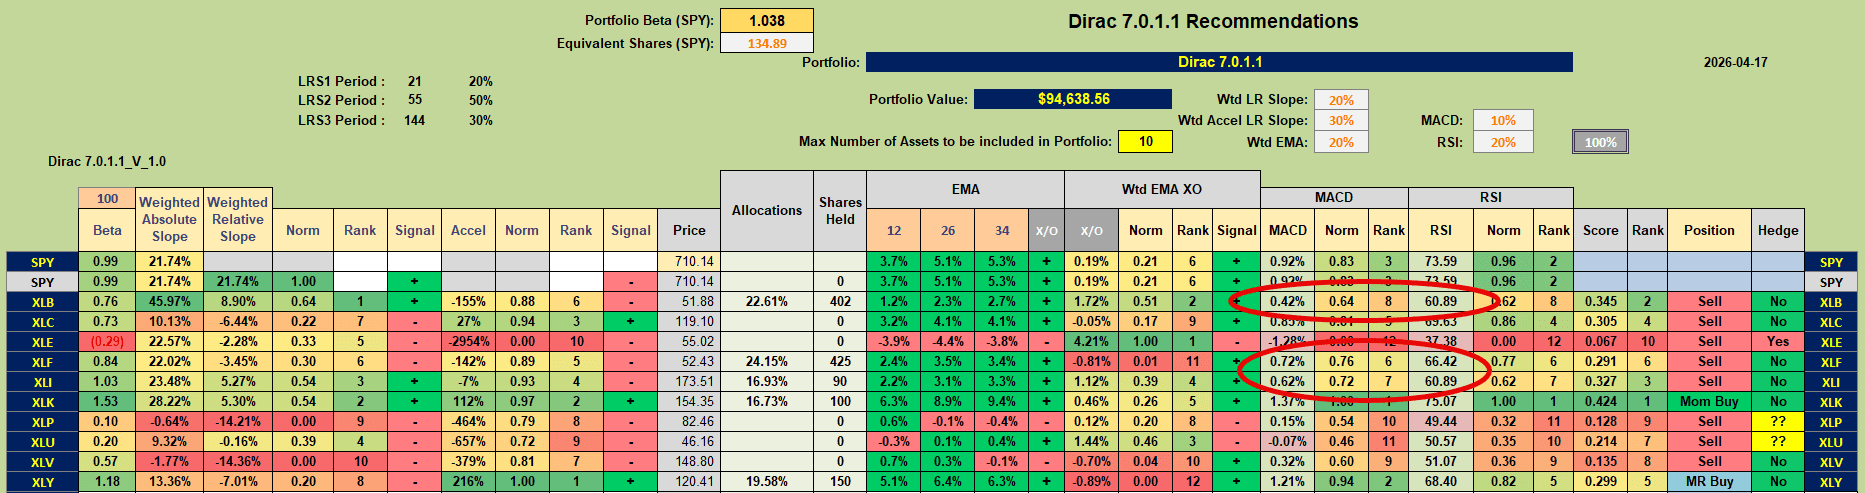Click the XLE Wtd EMA XO value 4.21%
This screenshot has height=493, width=1865.
(x=1091, y=341)
